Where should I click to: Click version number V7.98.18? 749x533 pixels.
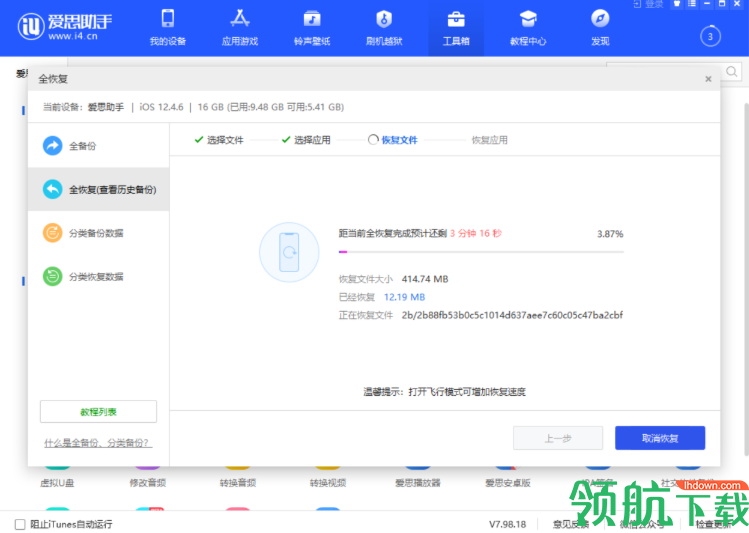(507, 524)
